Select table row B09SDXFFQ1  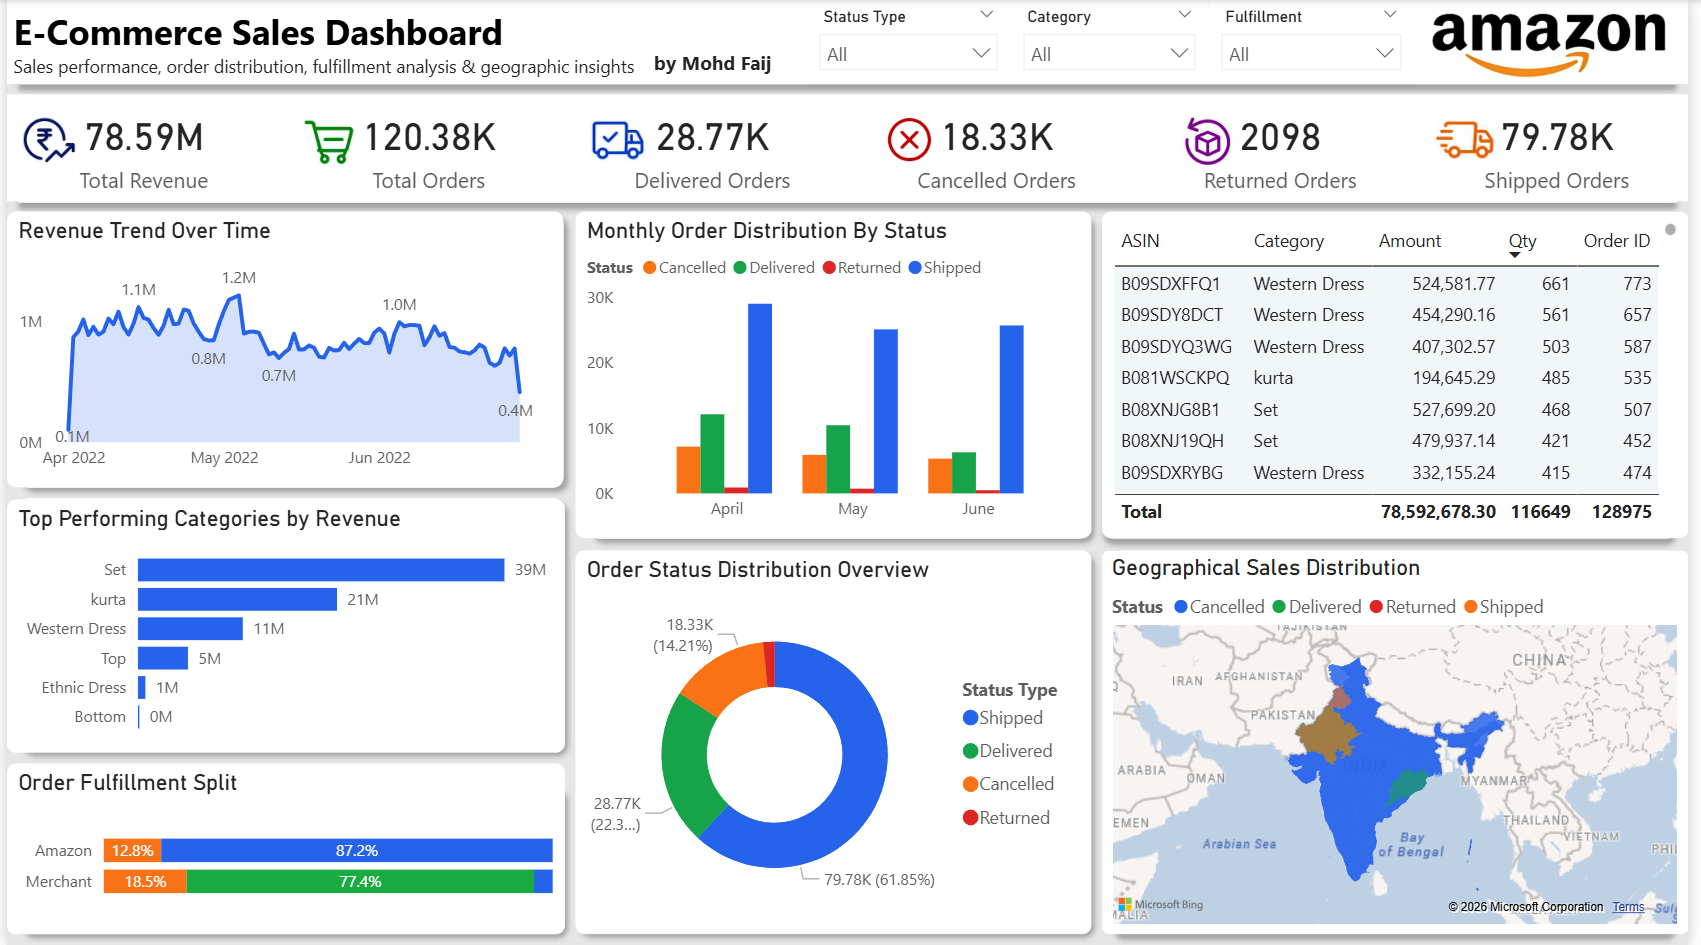[1386, 284]
